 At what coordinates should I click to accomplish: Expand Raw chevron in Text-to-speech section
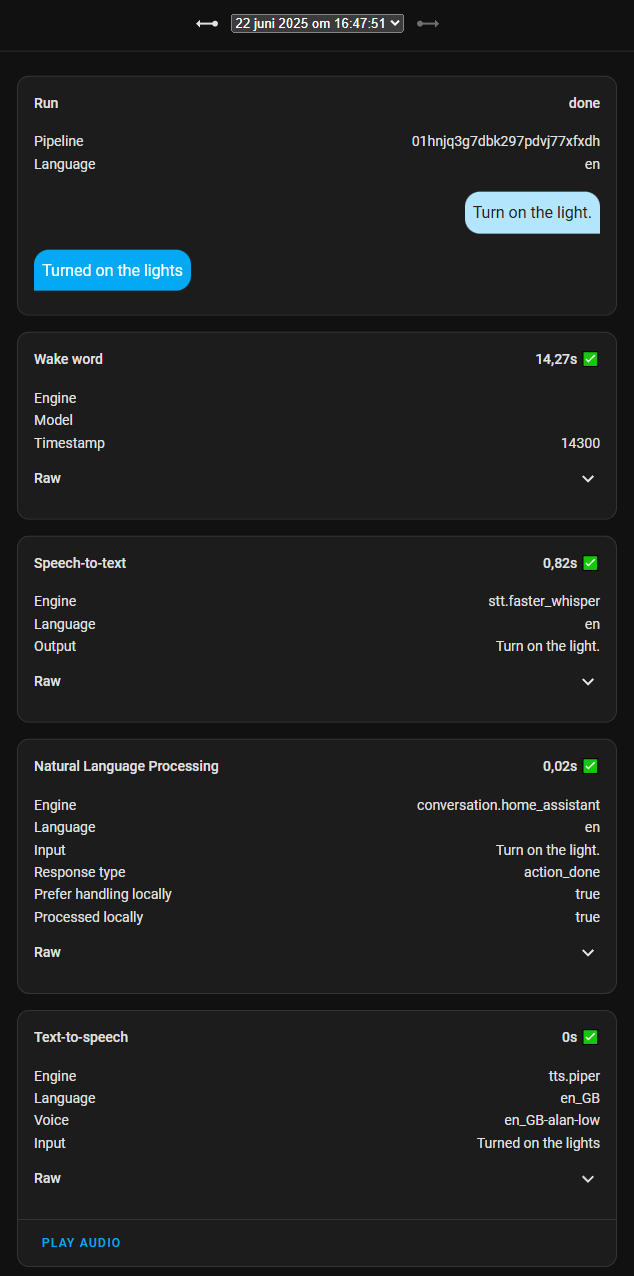point(588,1179)
